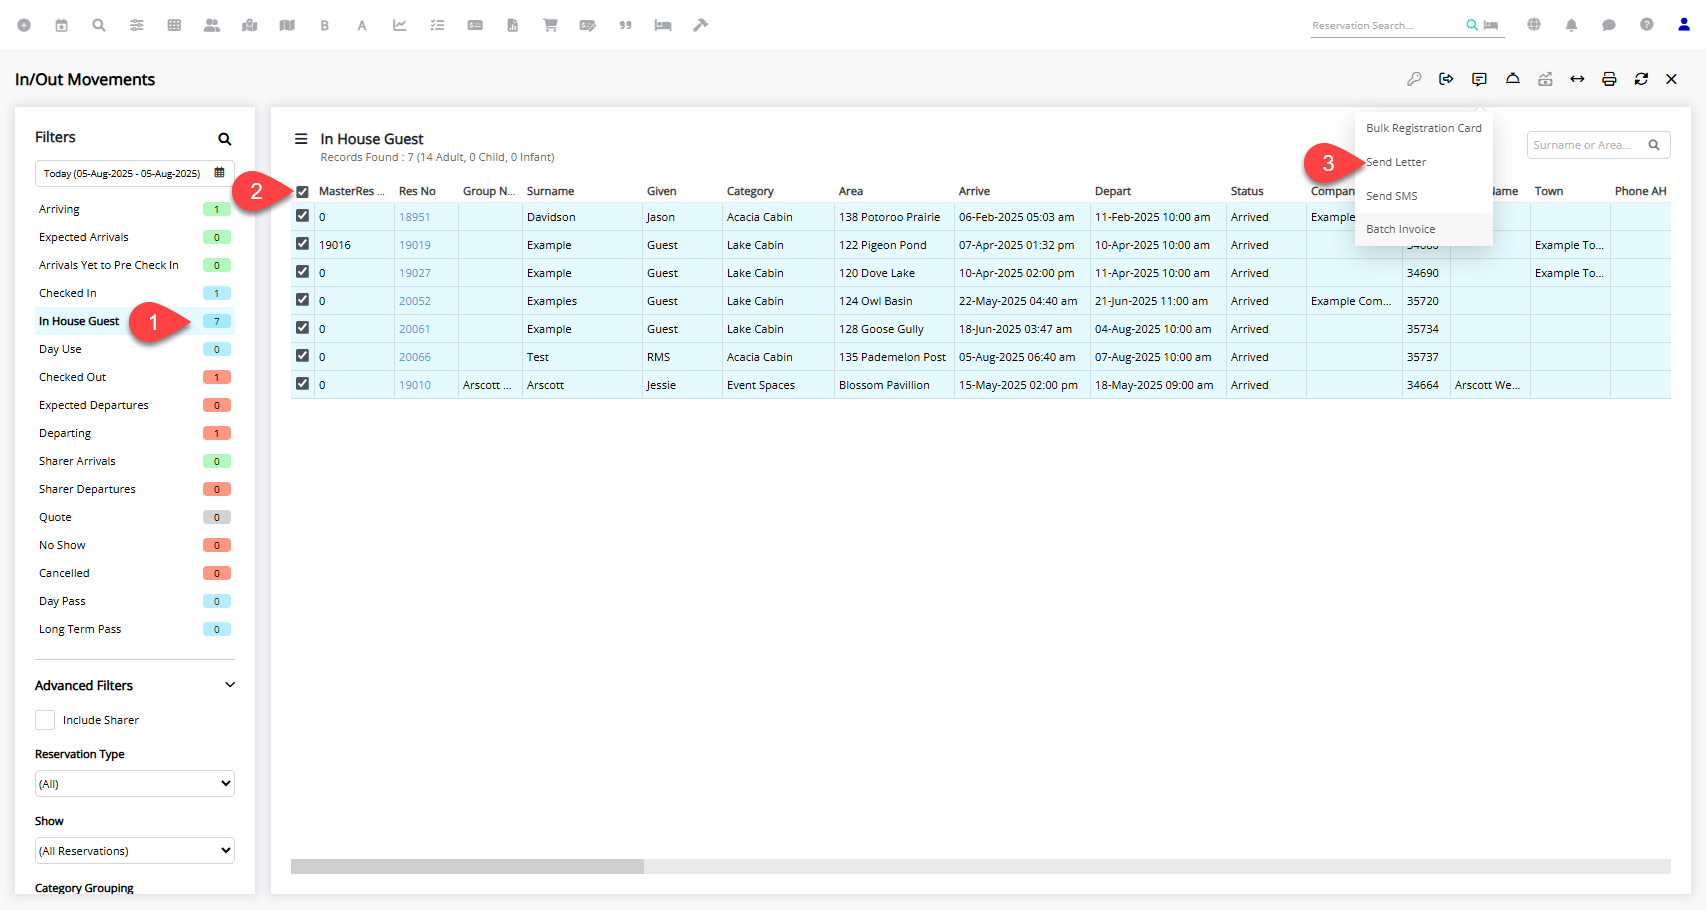Select the Expected Departures filter
This screenshot has width=1706, height=910.
click(x=135, y=405)
